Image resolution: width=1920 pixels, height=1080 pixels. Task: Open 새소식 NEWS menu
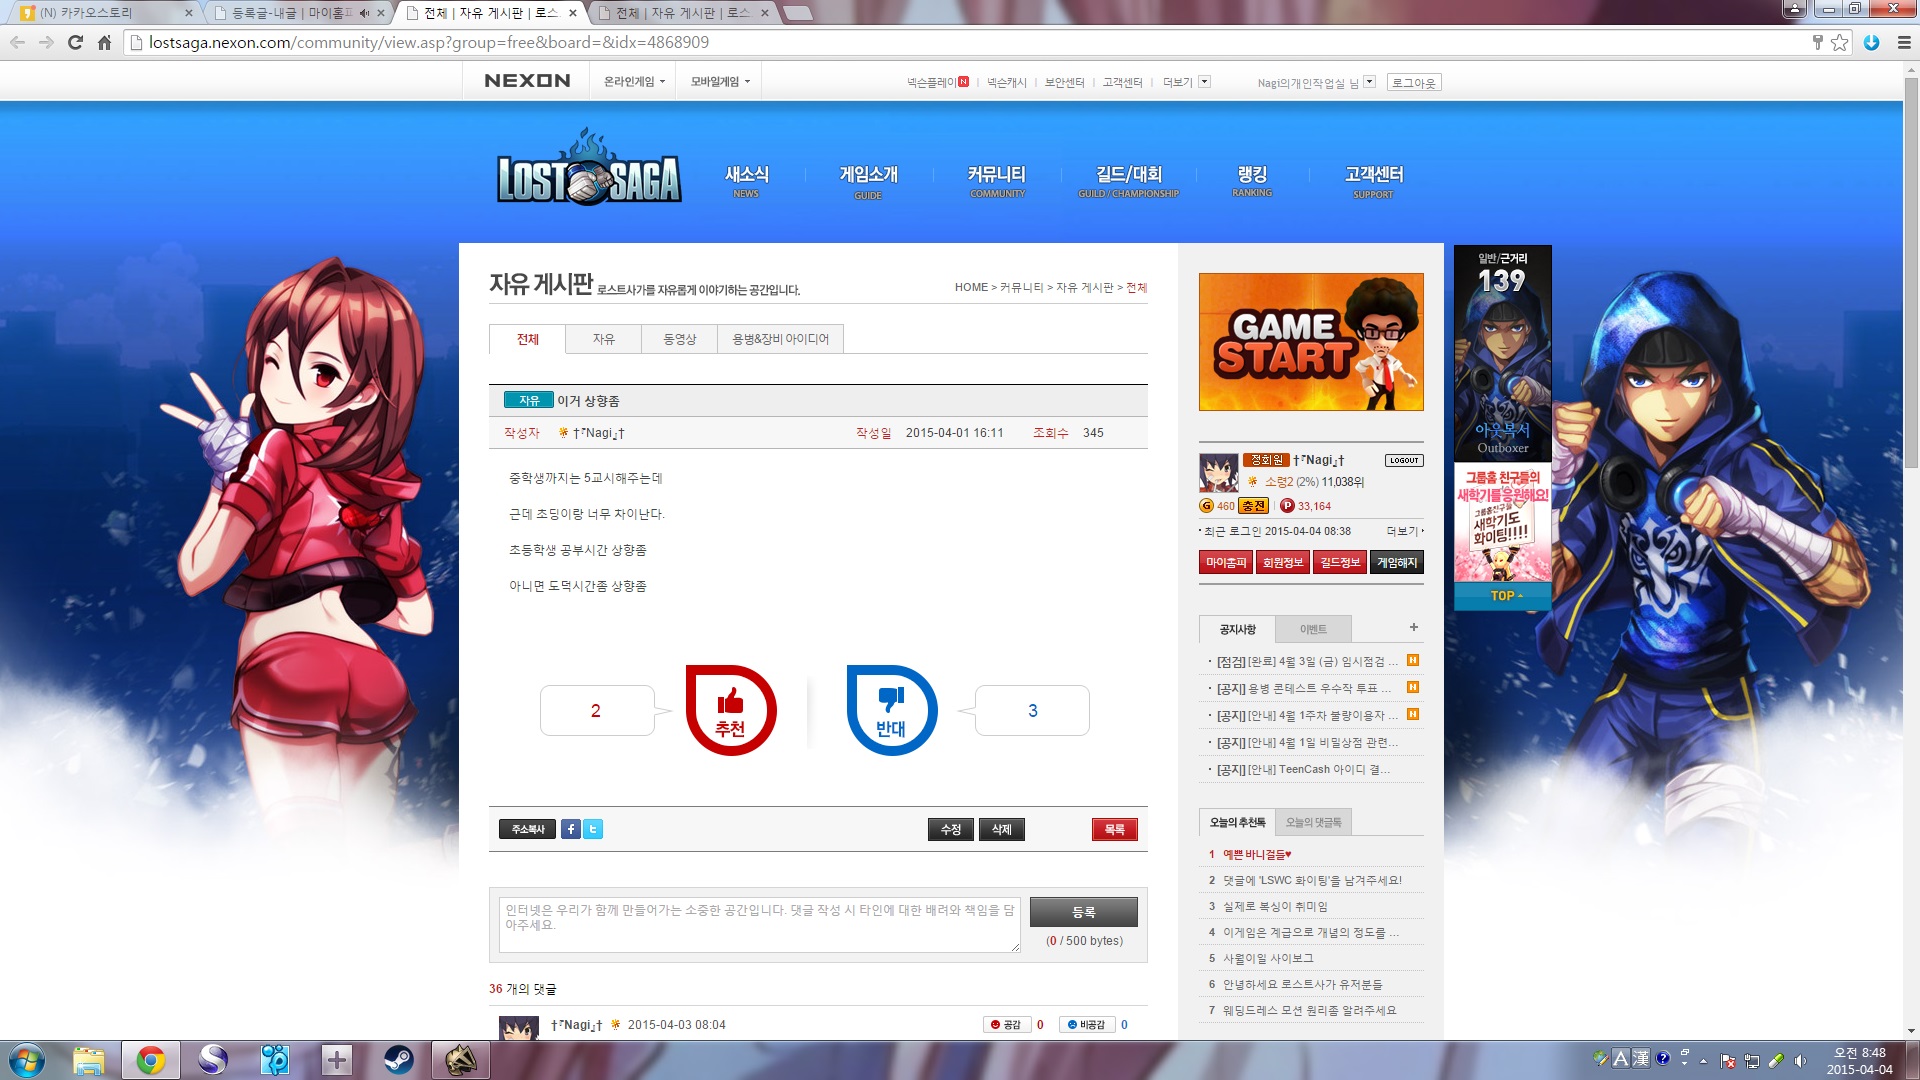[x=746, y=180]
